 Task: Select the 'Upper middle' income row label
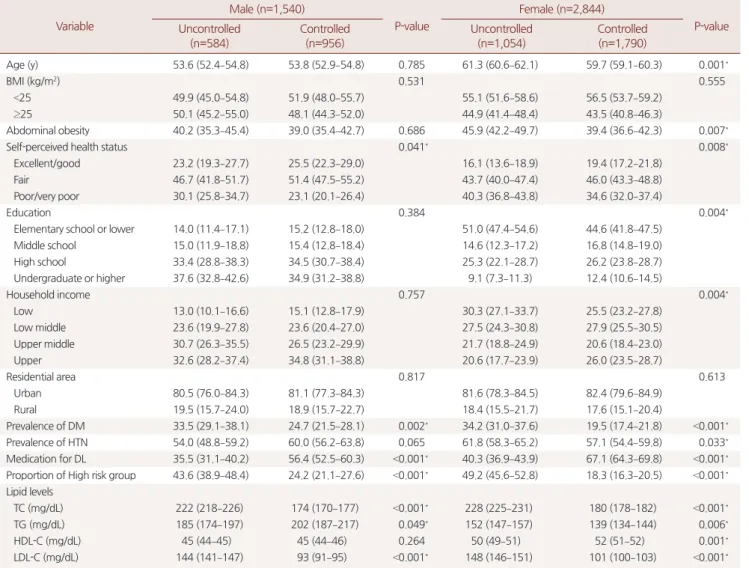click(x=44, y=344)
